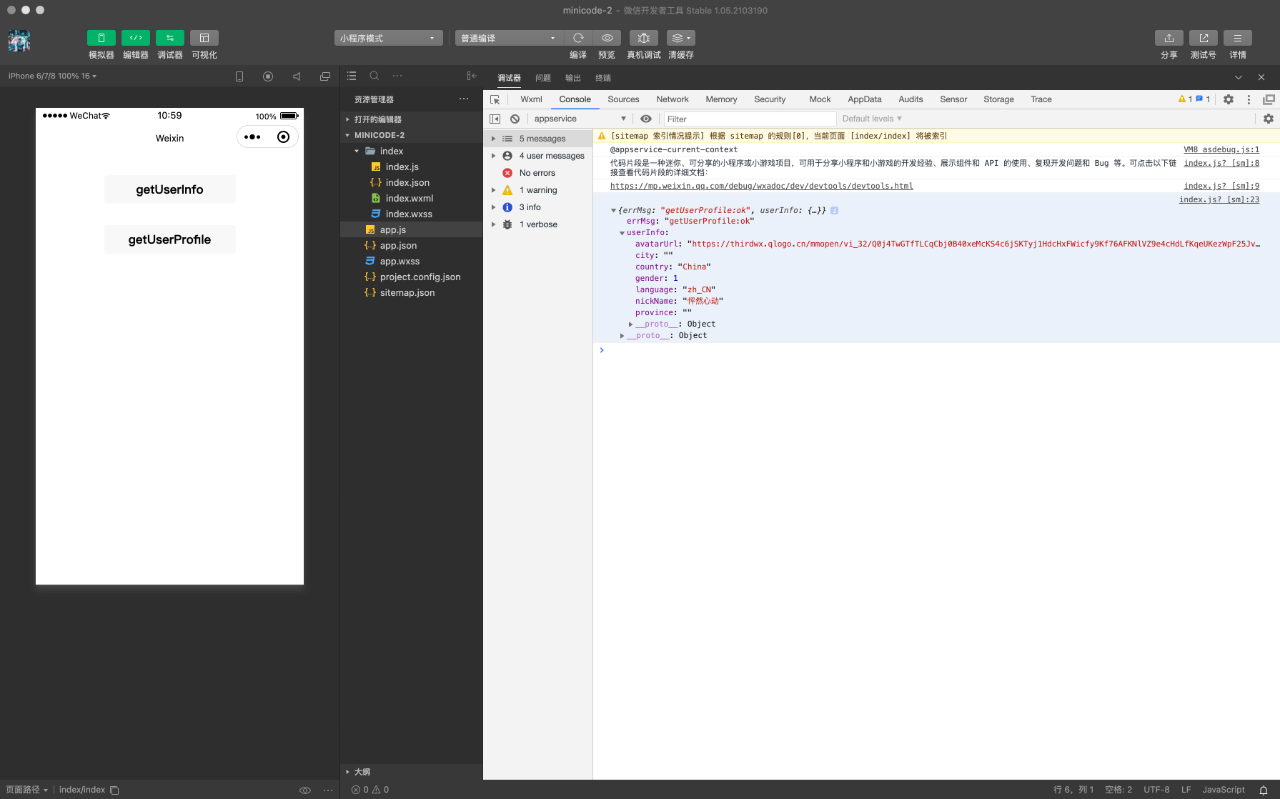Switch to the Storage tab
1280x799 pixels.
(998, 99)
